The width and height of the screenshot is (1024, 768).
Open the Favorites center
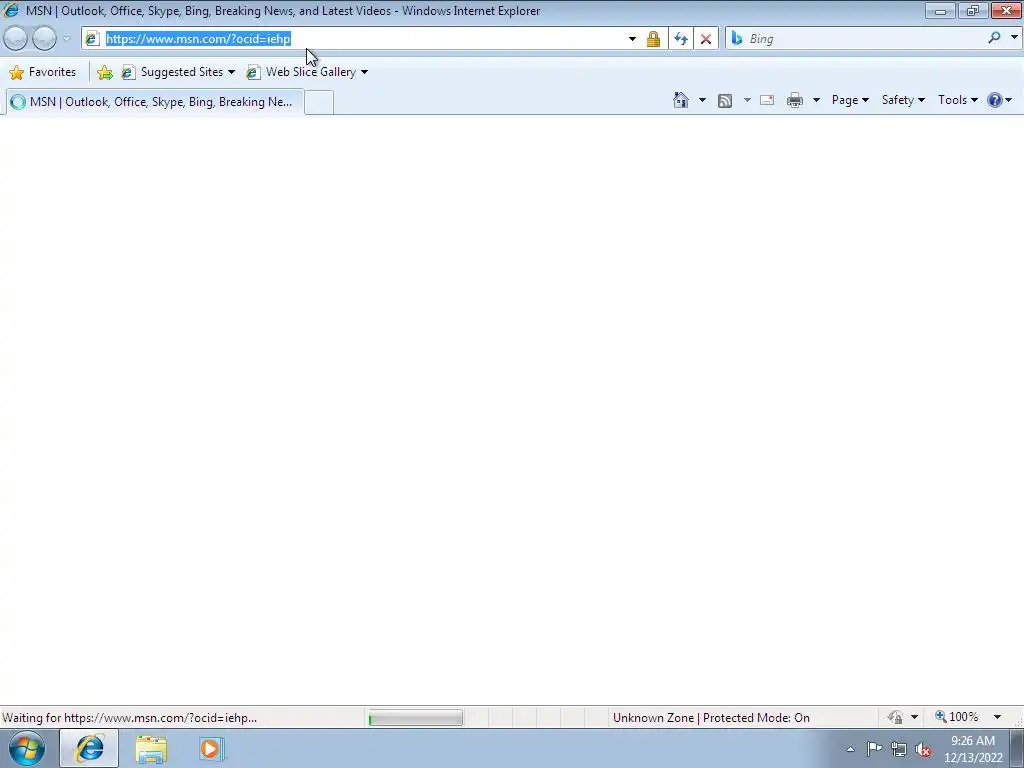click(x=43, y=72)
